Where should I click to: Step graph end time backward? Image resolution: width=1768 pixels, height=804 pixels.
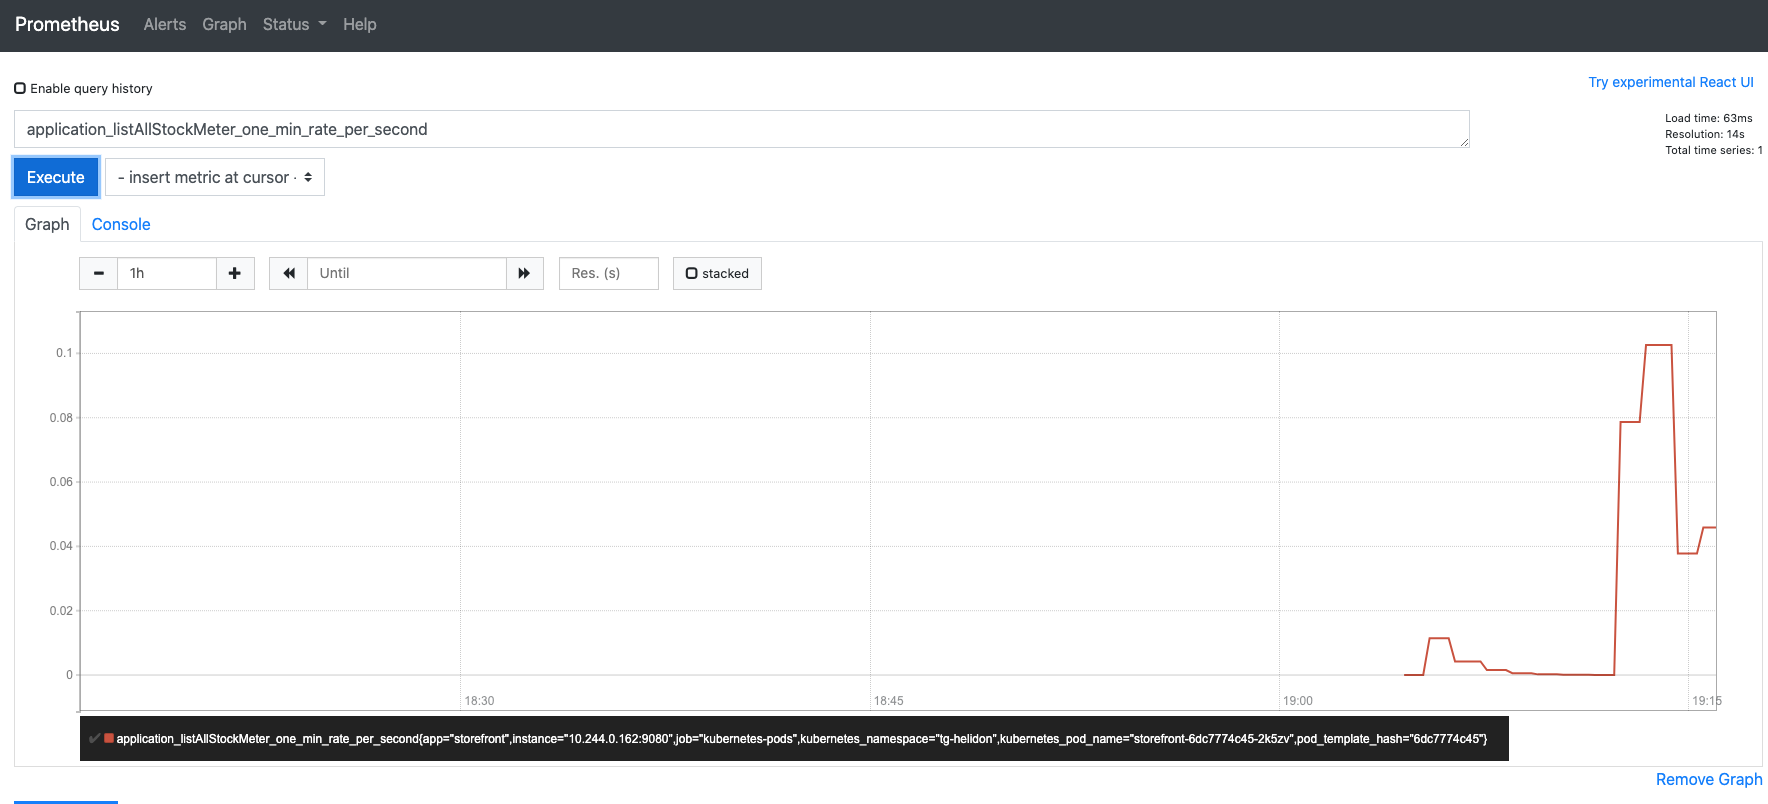[x=288, y=273]
